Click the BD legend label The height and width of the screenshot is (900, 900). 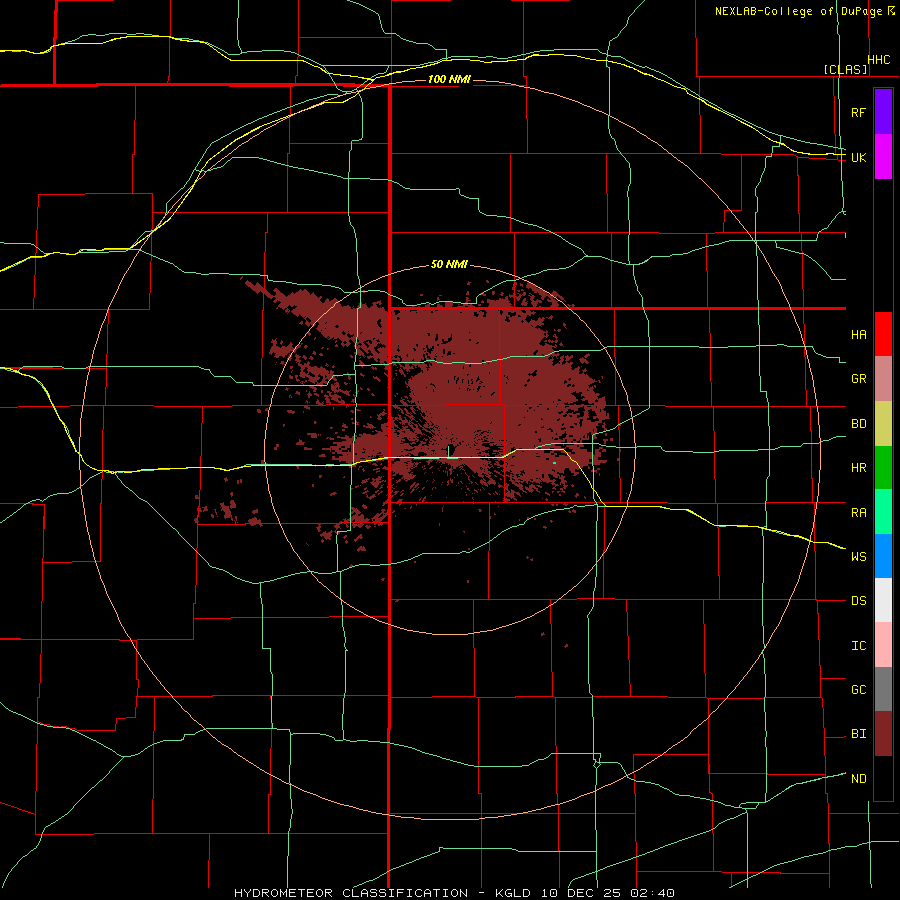pos(858,424)
